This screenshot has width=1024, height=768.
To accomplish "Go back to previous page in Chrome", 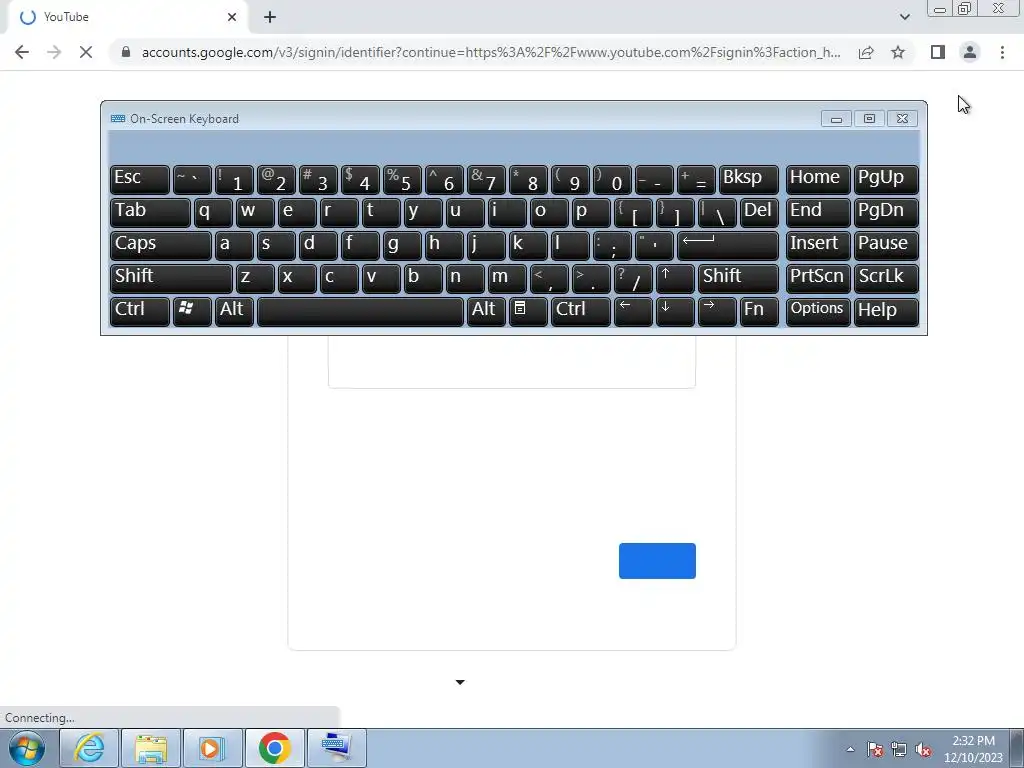I will coord(22,52).
